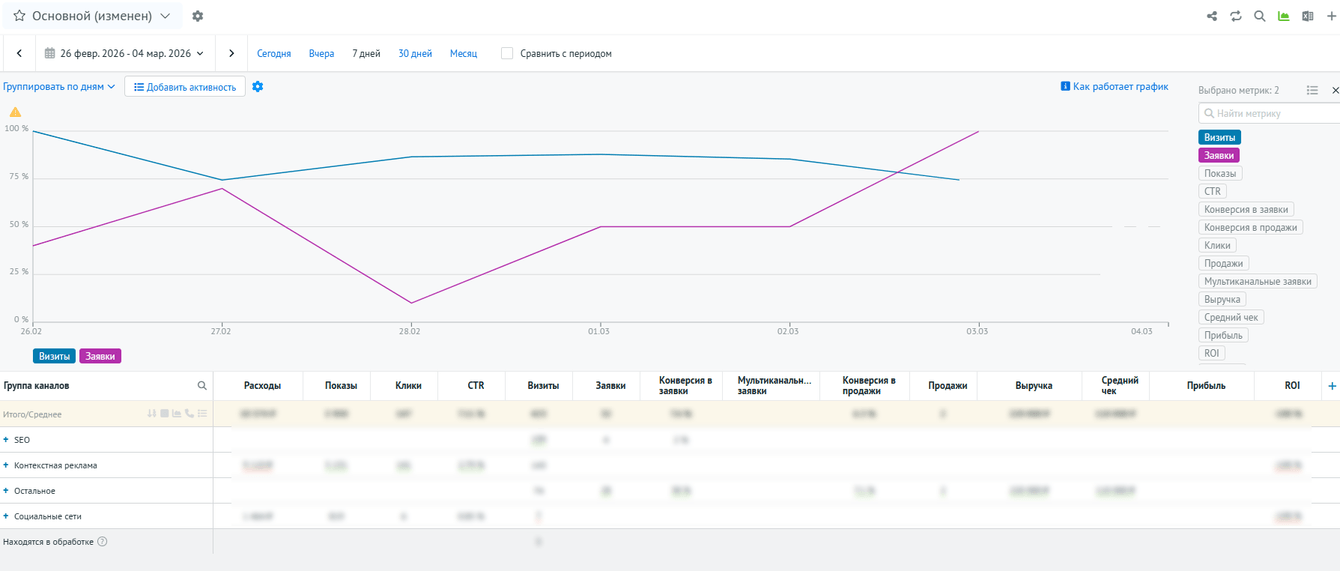Enable the Сравнить с периодом checkbox
Image resolution: width=1340 pixels, height=571 pixels.
point(507,54)
